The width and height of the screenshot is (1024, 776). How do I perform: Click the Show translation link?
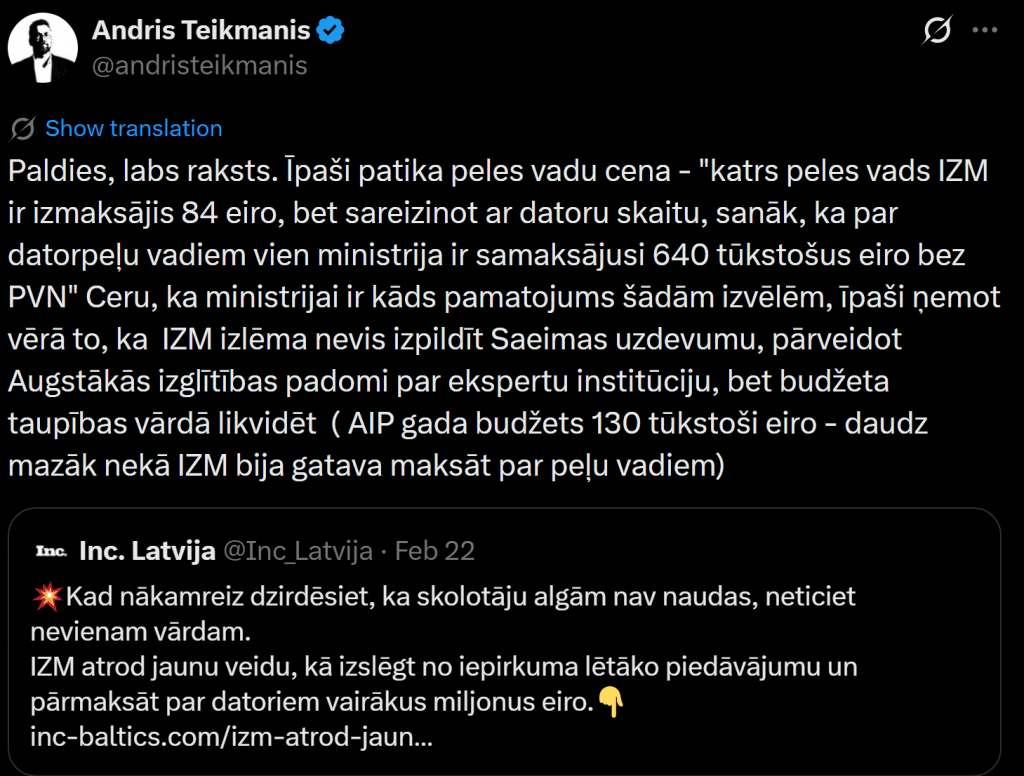pos(134,129)
